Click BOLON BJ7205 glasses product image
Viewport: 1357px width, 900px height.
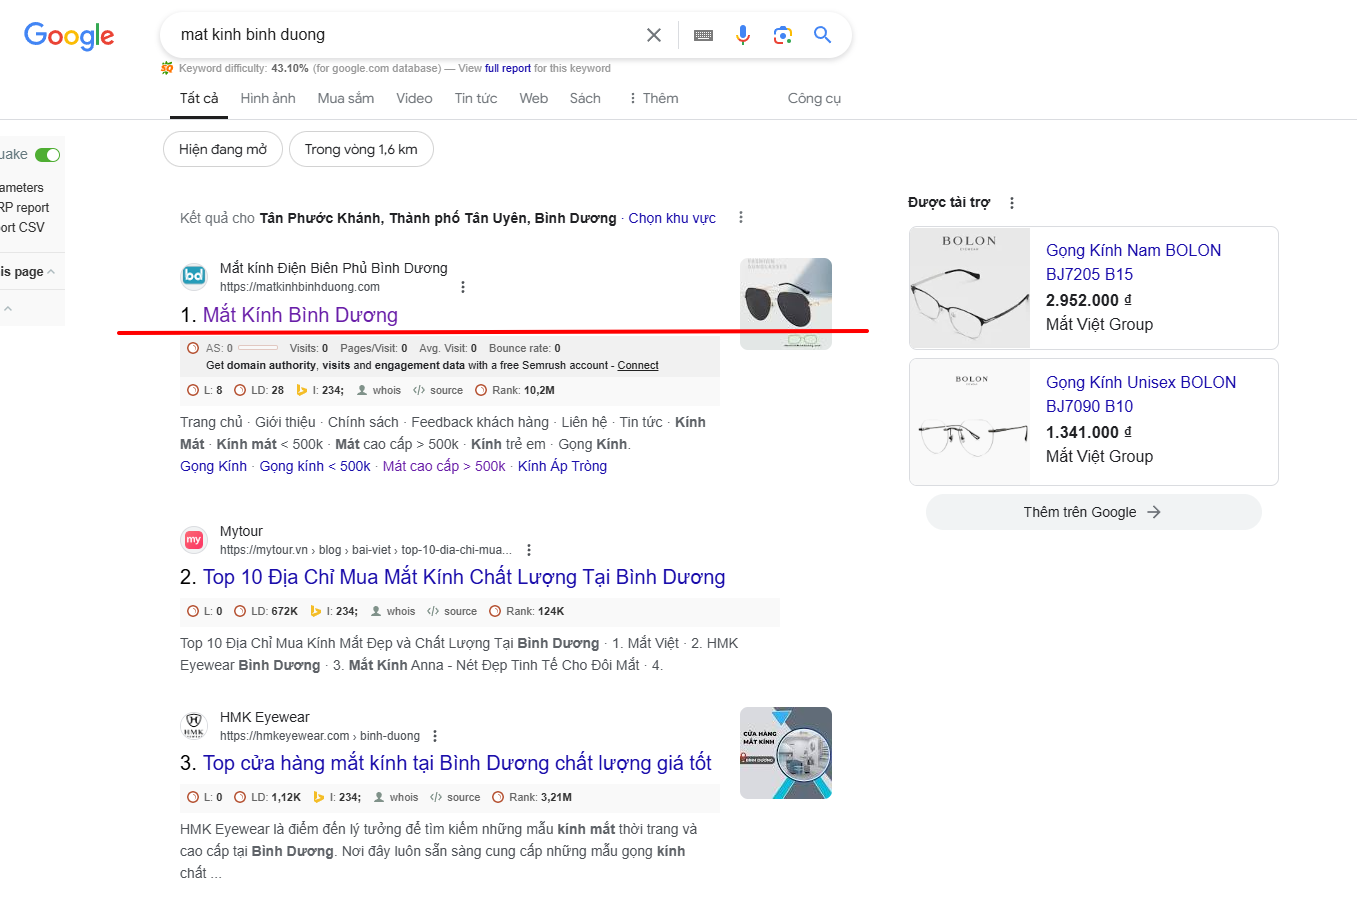pos(970,288)
